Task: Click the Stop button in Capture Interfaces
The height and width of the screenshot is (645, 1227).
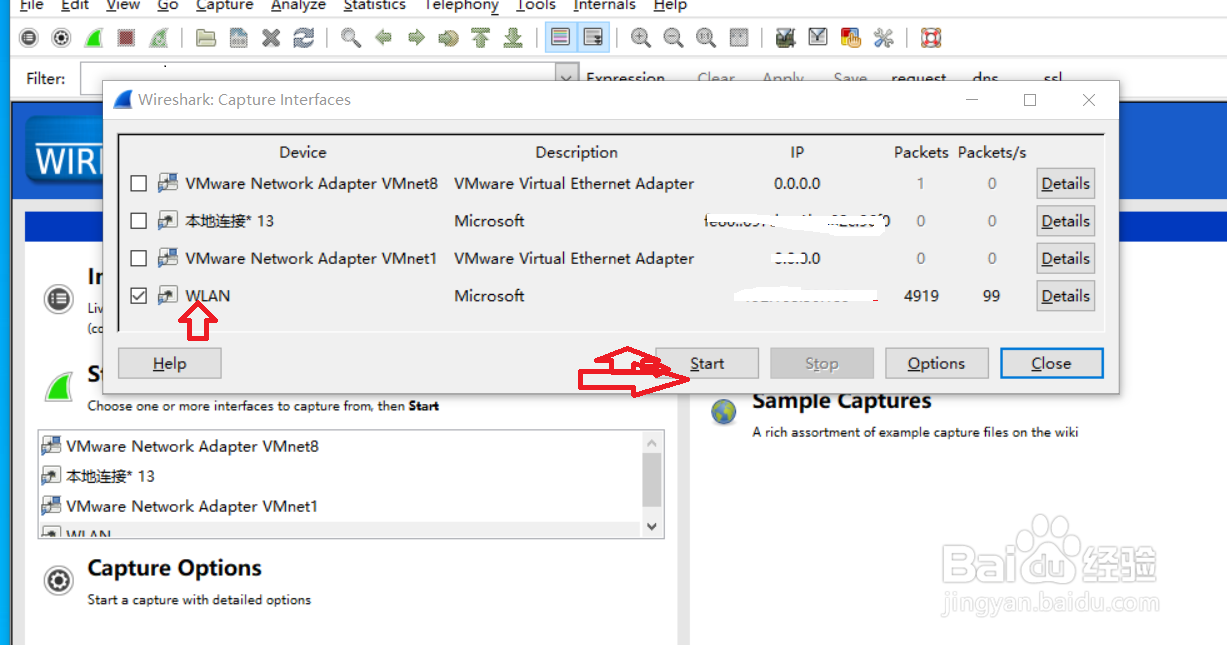Action: click(x=822, y=363)
